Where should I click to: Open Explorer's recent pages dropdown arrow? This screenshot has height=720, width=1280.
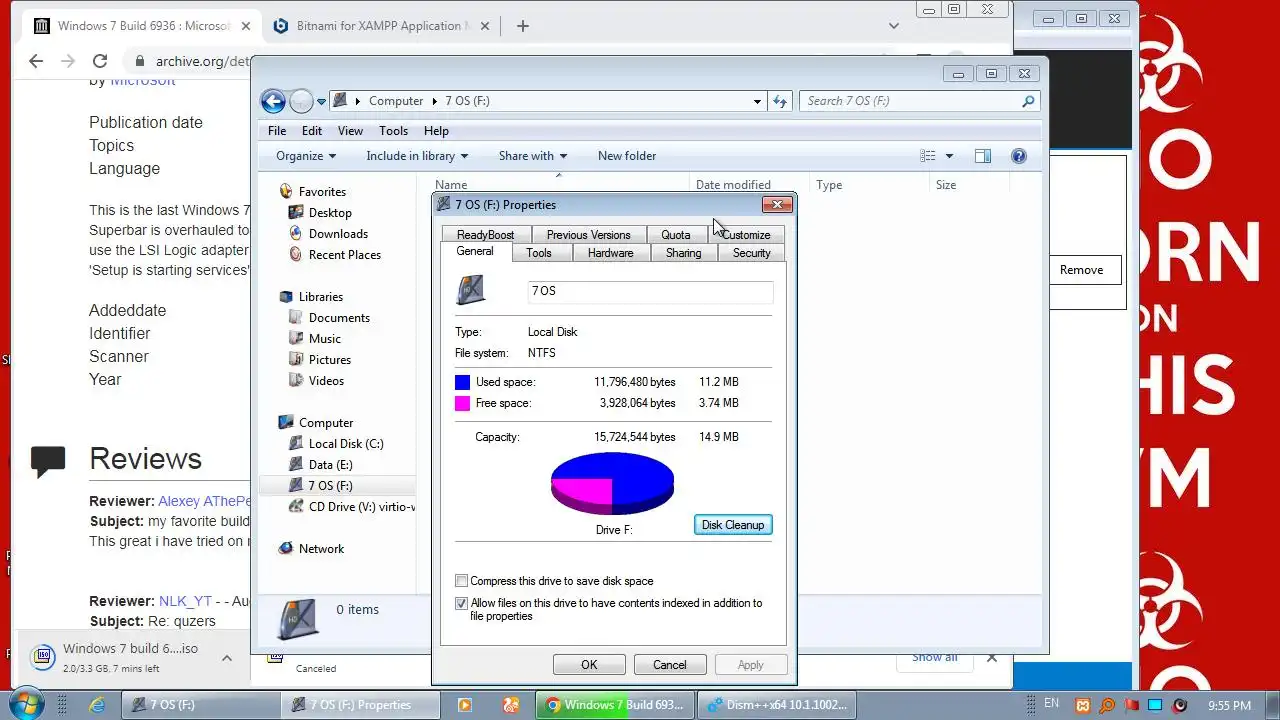click(x=321, y=101)
